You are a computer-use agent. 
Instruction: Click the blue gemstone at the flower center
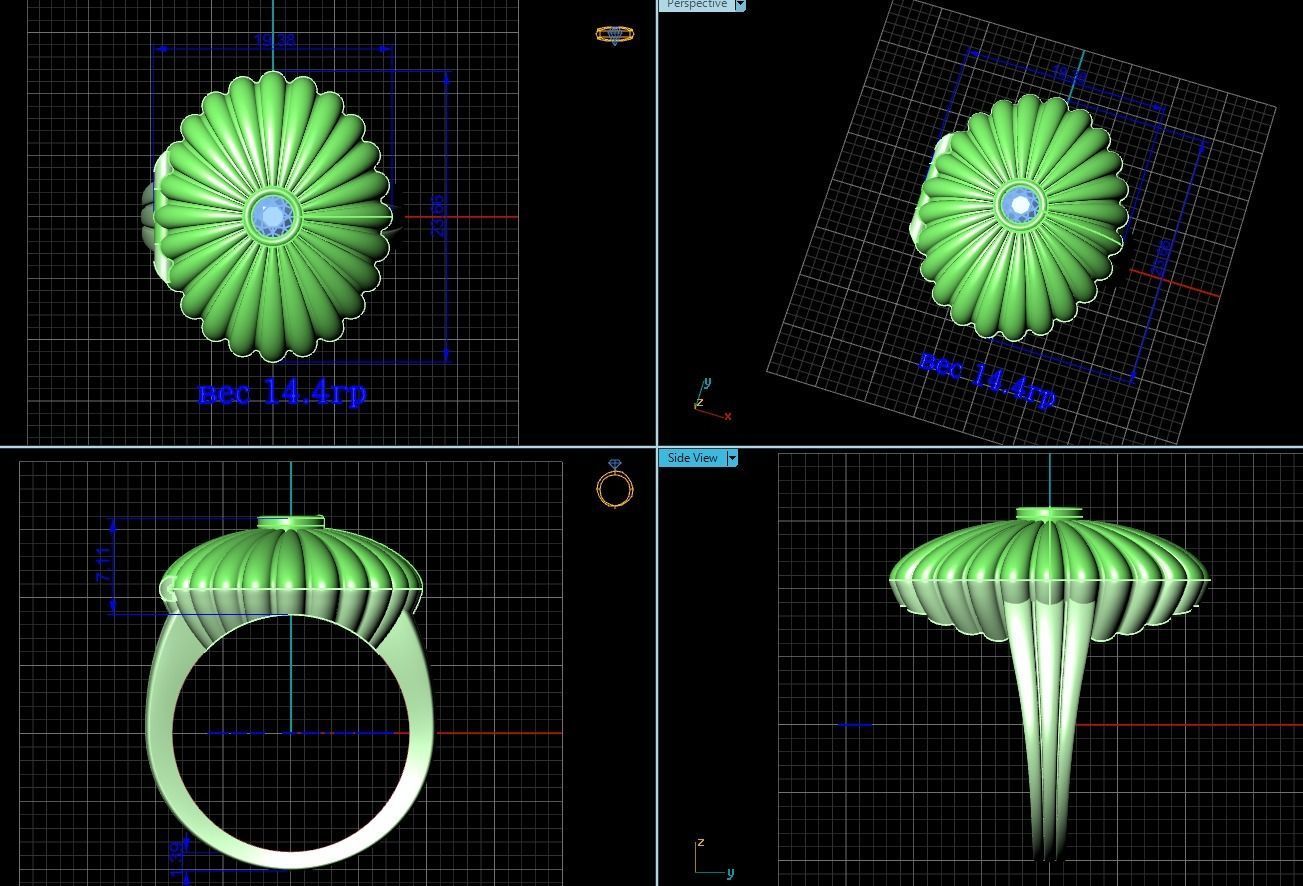(x=272, y=216)
